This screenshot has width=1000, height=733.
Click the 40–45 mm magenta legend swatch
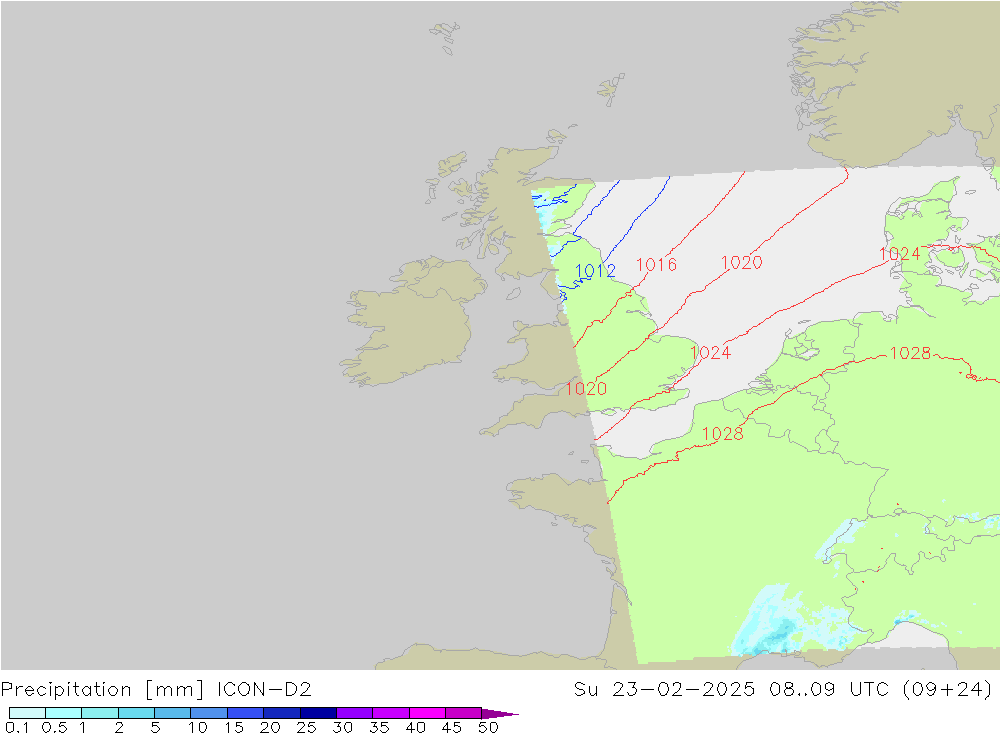427,713
